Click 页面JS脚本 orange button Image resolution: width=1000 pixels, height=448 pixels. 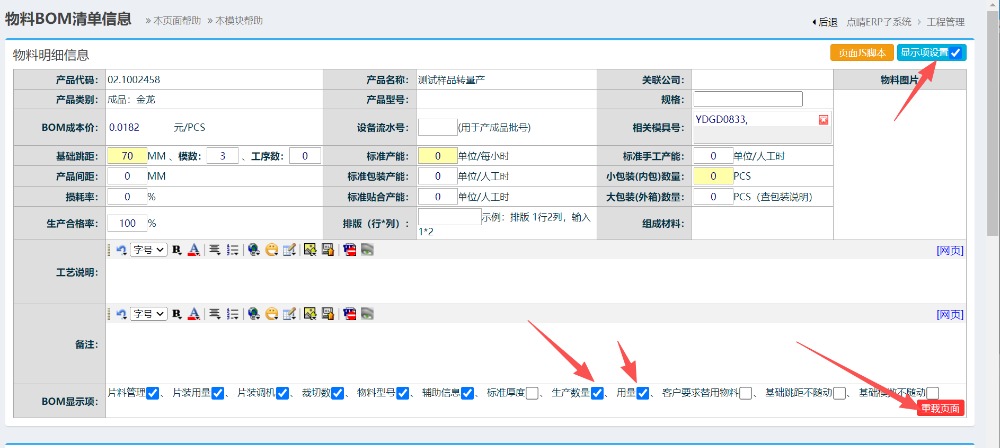[861, 53]
